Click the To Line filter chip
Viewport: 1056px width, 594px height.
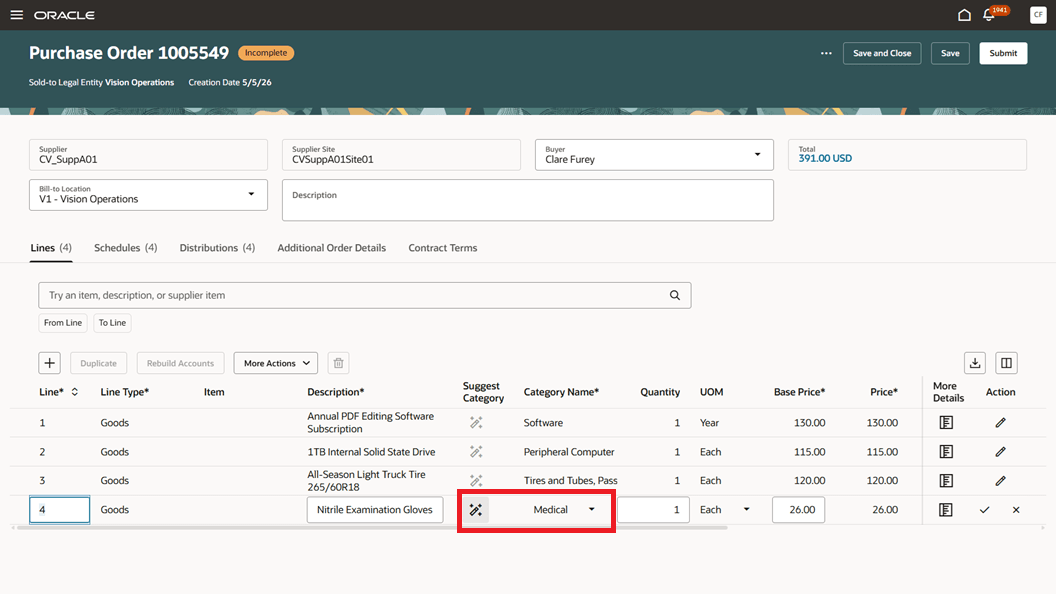pyautogui.click(x=112, y=323)
